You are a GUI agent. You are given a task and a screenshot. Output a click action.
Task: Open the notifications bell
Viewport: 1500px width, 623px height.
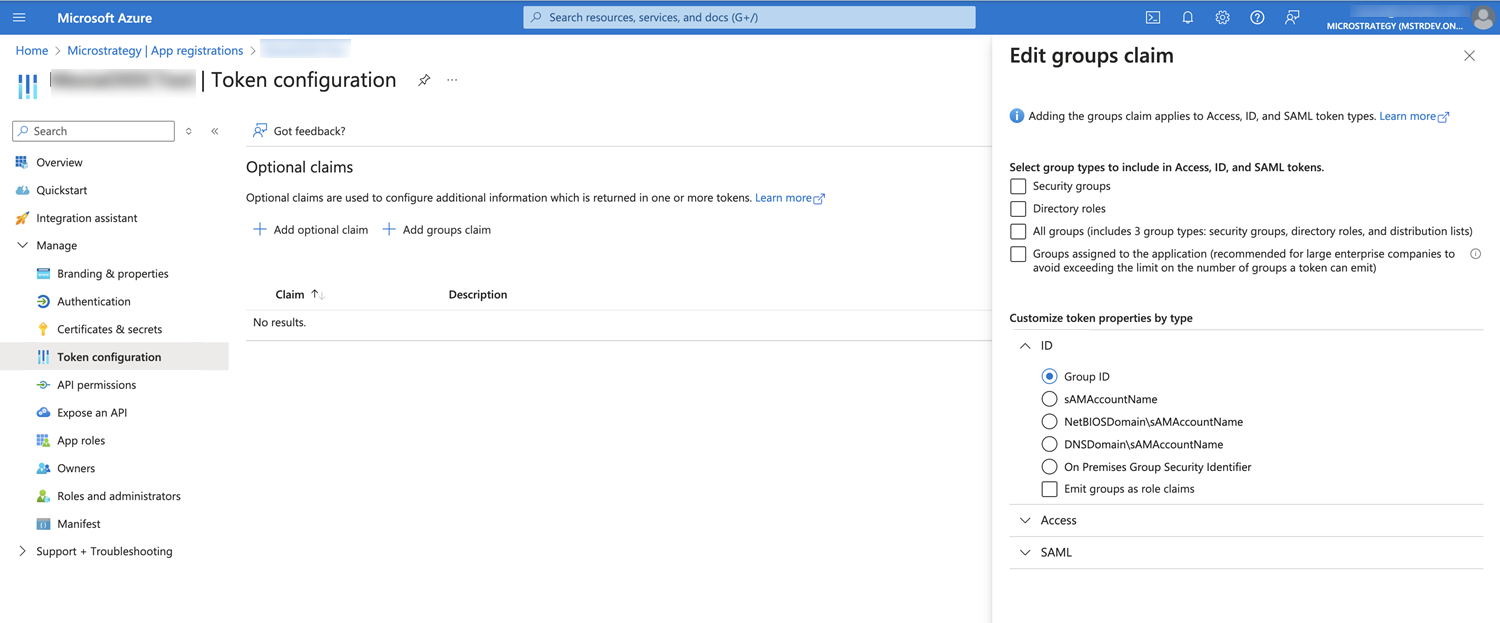click(1187, 18)
